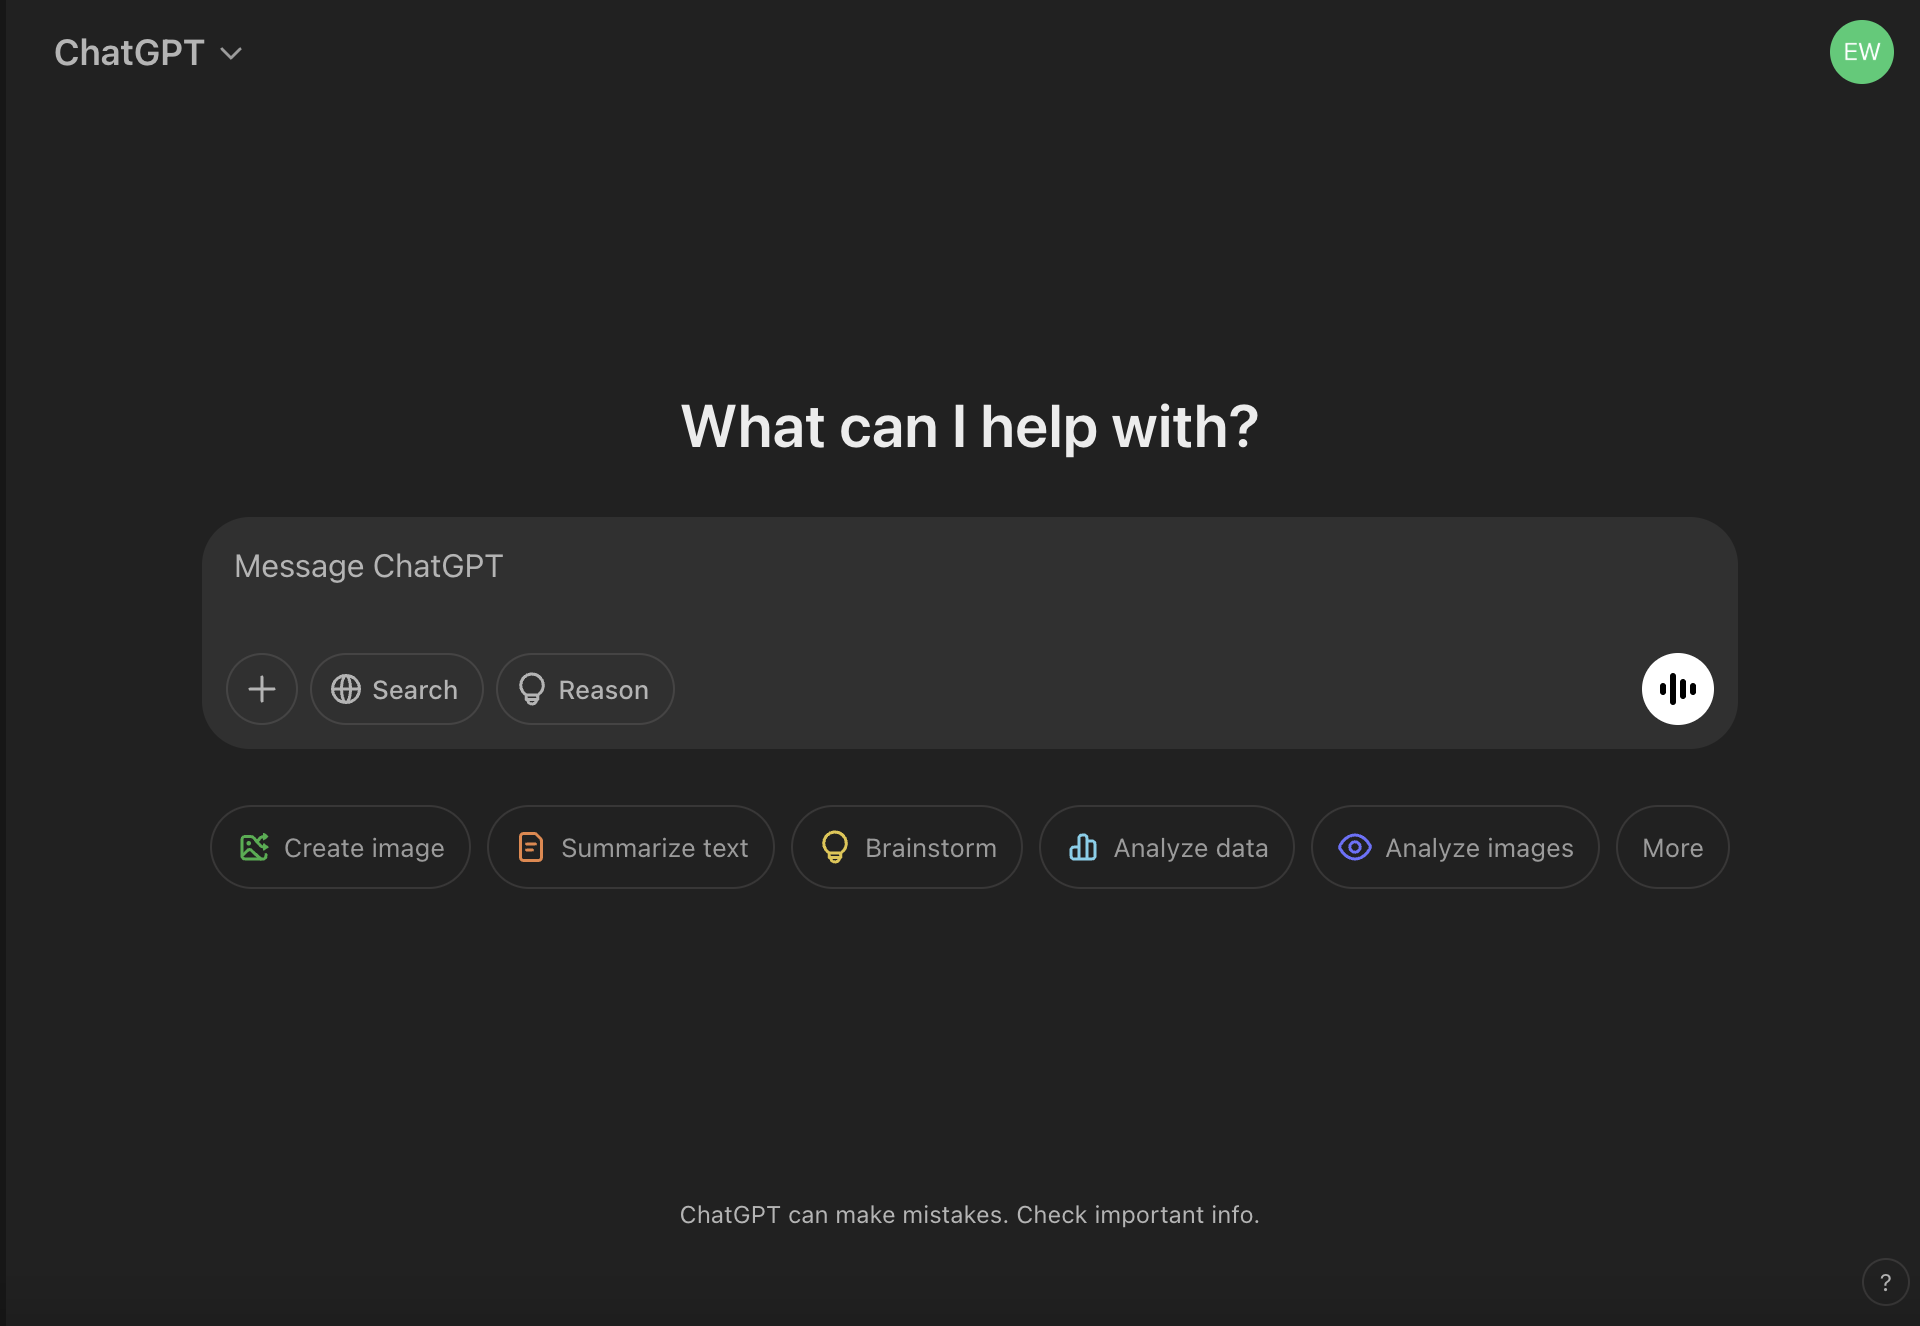This screenshot has height=1326, width=1920.
Task: Click the "ChatGPT can make mistakes" disclaimer text
Action: (x=969, y=1215)
